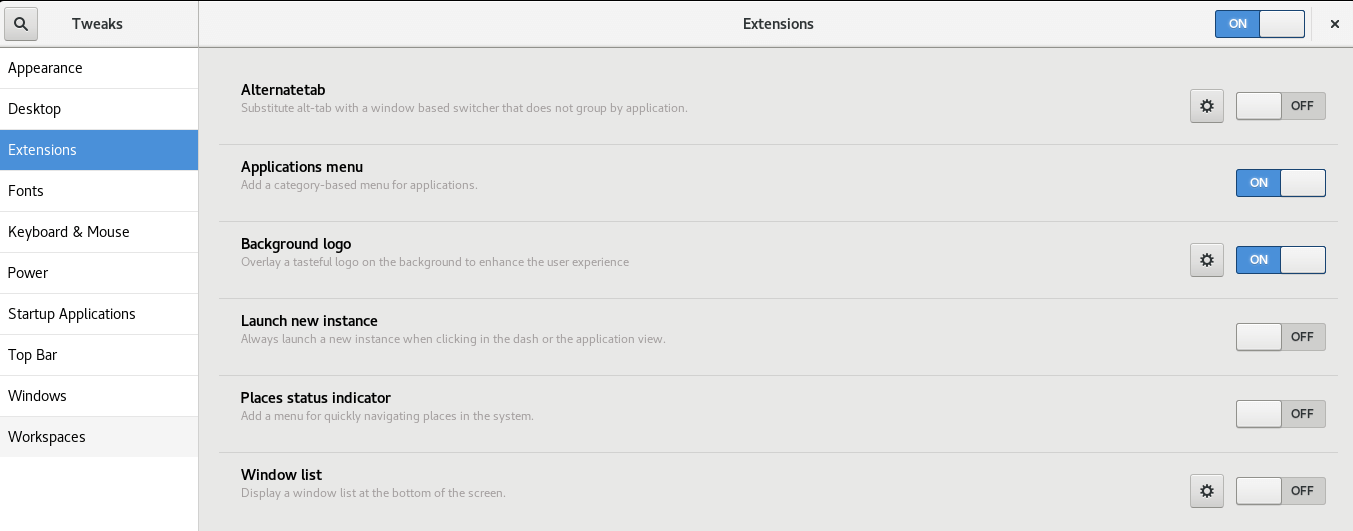Turn off the global Extensions switch
The width and height of the screenshot is (1353, 531).
coord(1260,24)
